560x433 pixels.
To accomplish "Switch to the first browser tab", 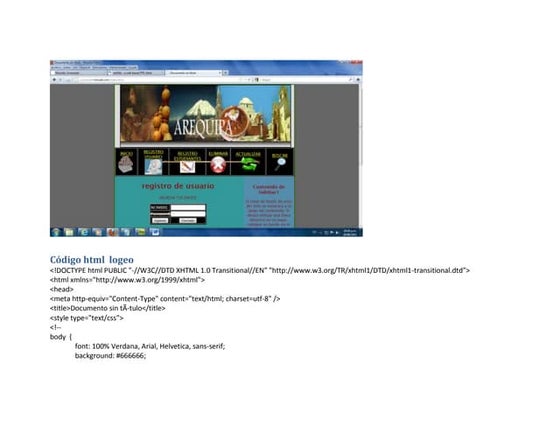I will click(x=79, y=73).
